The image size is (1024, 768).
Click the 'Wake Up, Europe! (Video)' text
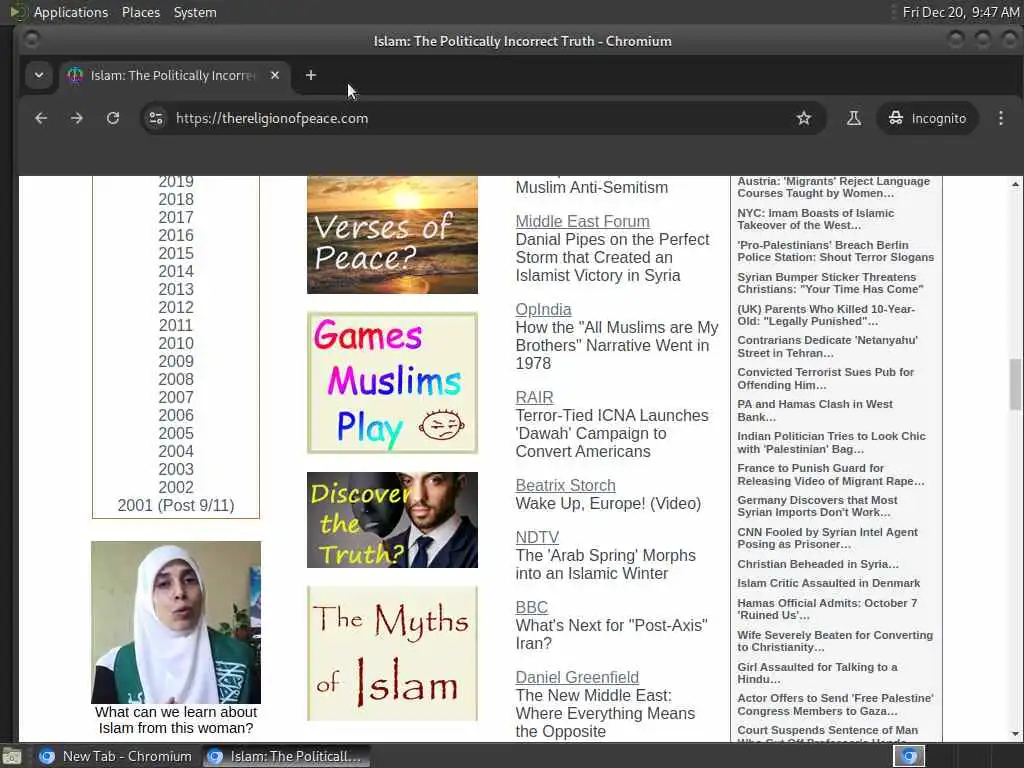click(608, 504)
